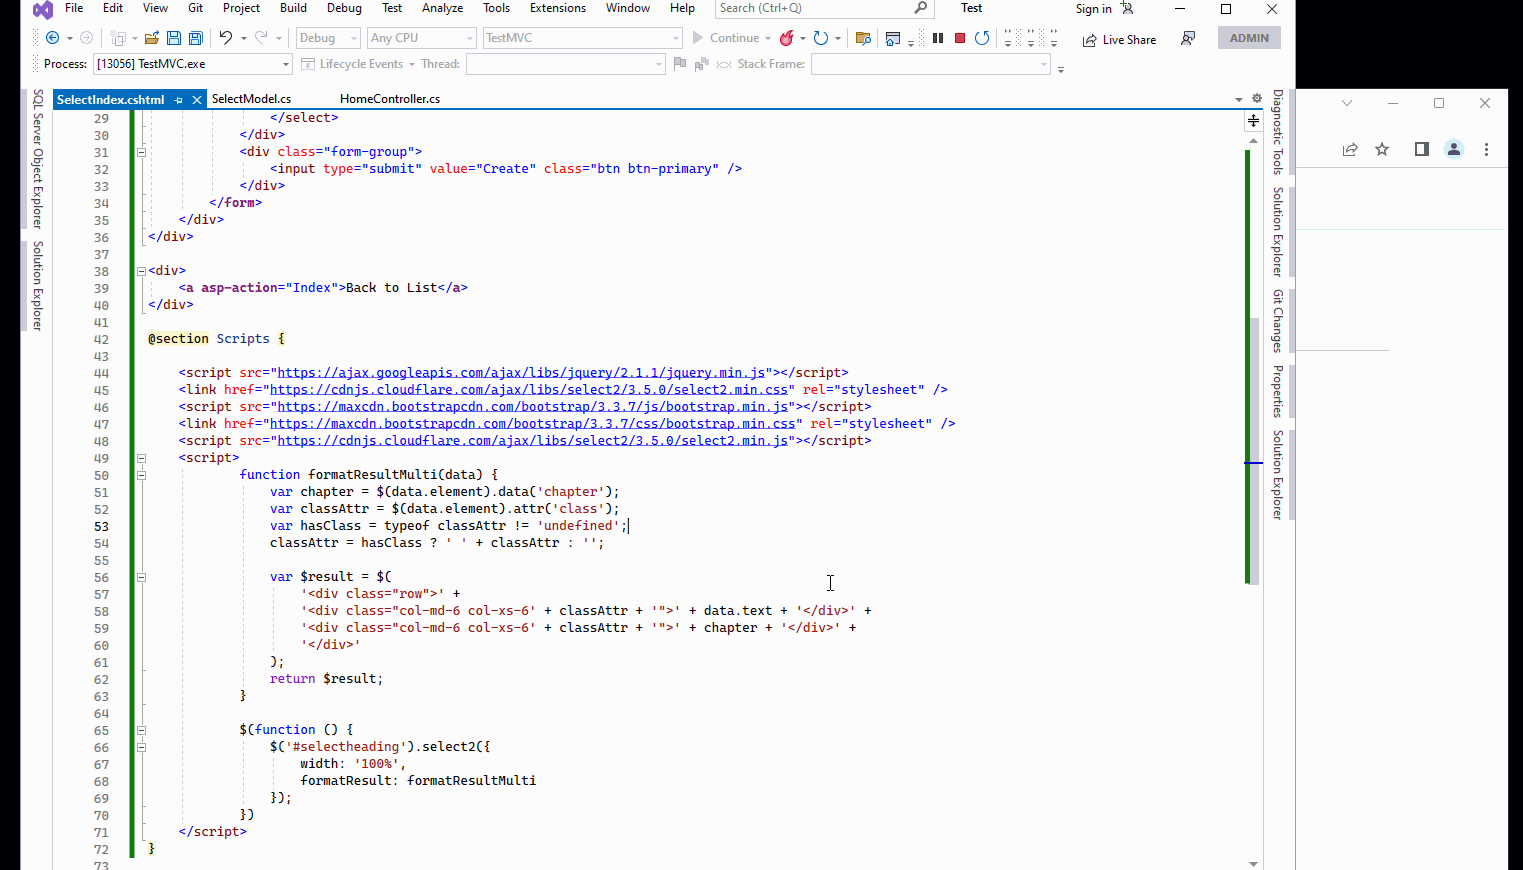Click the Redo arrow icon
This screenshot has height=870, width=1523.
point(261,38)
